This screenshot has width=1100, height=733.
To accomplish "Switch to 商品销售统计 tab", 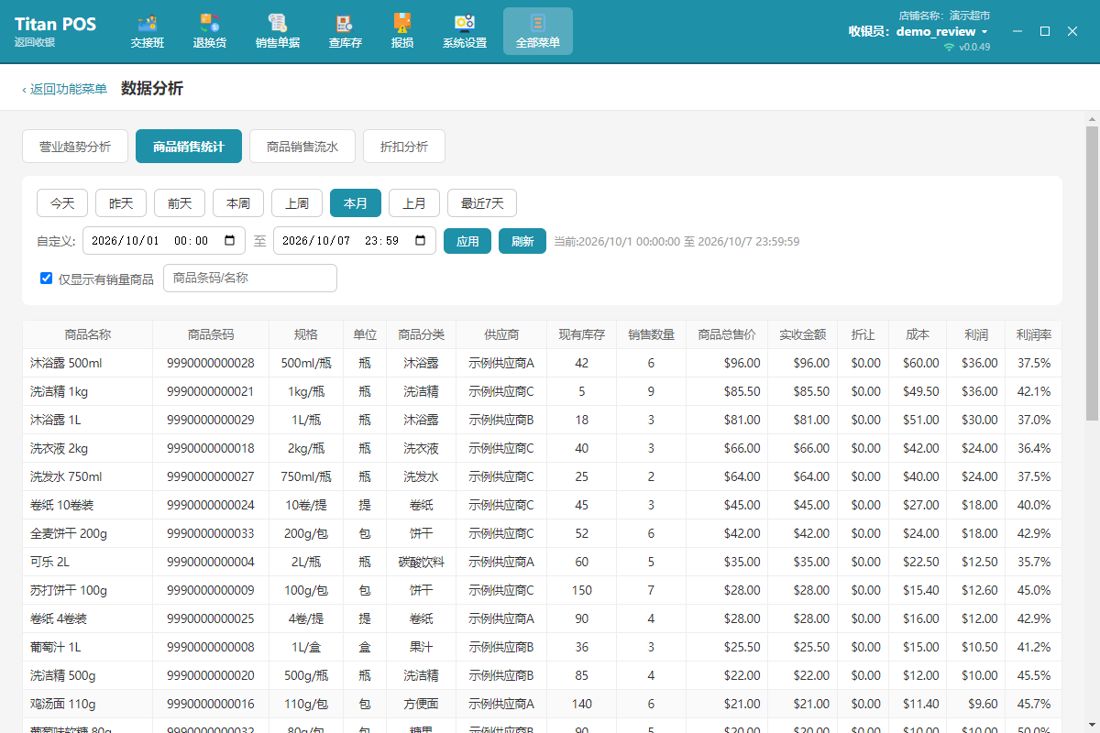I will point(189,147).
